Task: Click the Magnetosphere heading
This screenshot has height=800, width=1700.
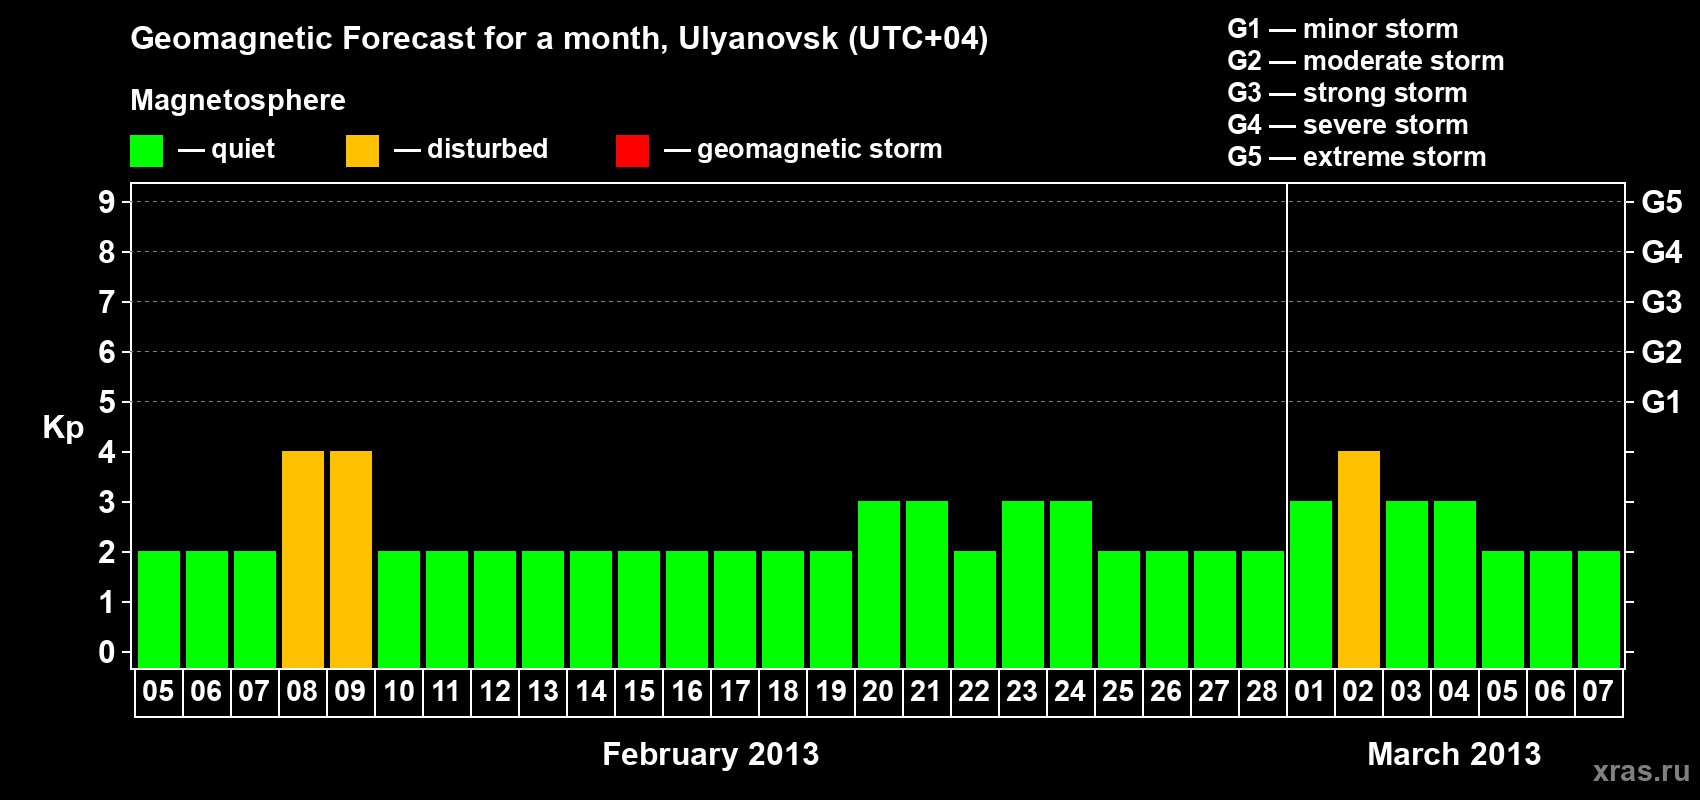Action: coord(238,101)
